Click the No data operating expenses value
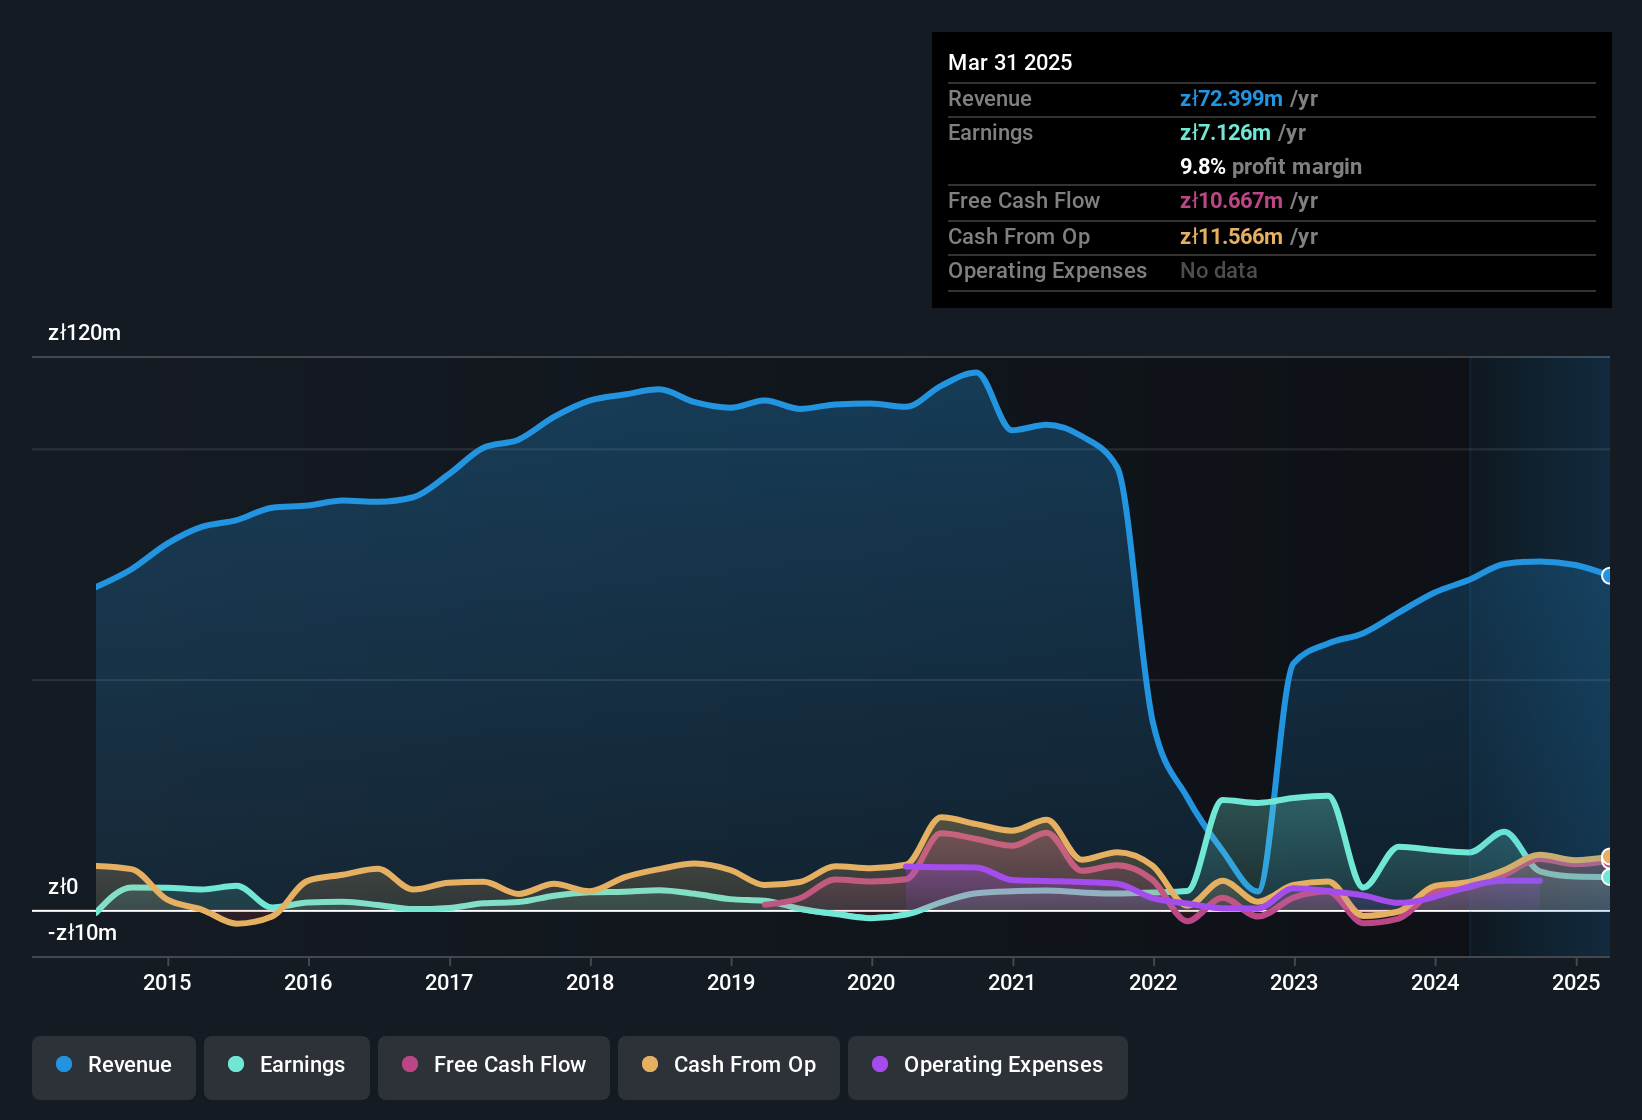Screen dimensions: 1642x1120 point(1219,270)
